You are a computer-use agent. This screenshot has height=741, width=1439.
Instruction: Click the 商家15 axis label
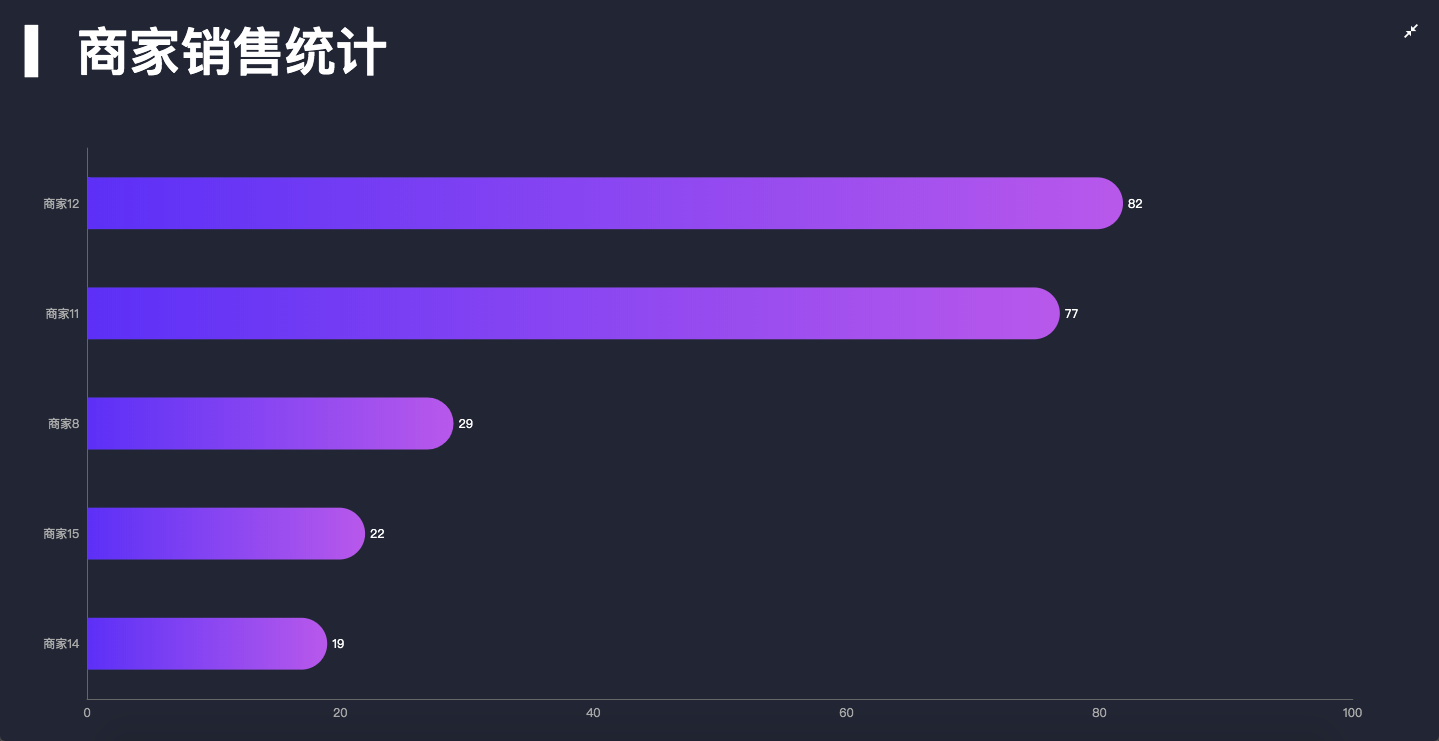click(61, 534)
